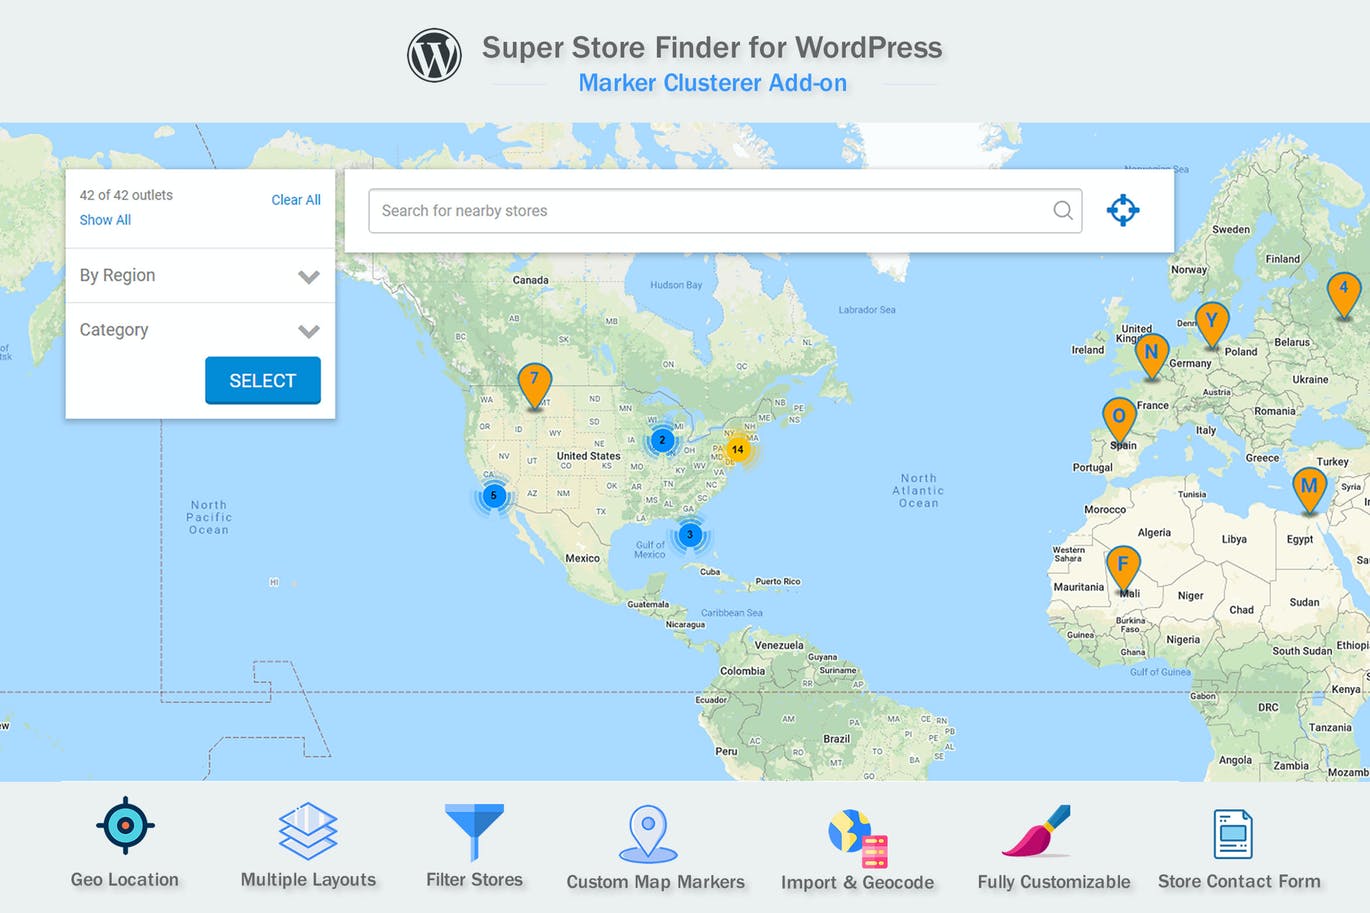Click the Custom Map Markers pin icon
The width and height of the screenshot is (1370, 913).
point(648,834)
